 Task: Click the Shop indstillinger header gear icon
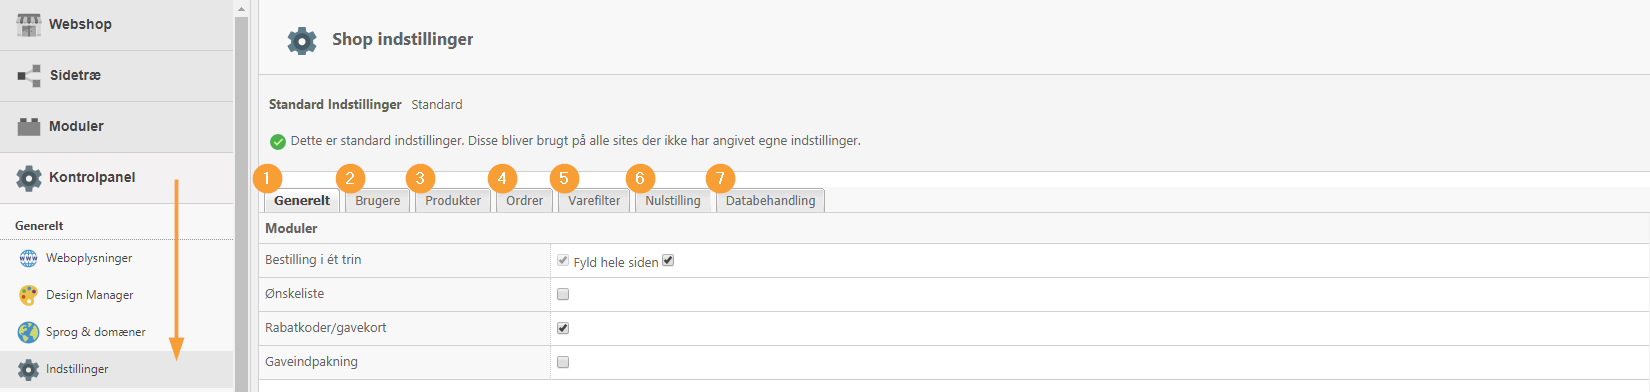302,40
